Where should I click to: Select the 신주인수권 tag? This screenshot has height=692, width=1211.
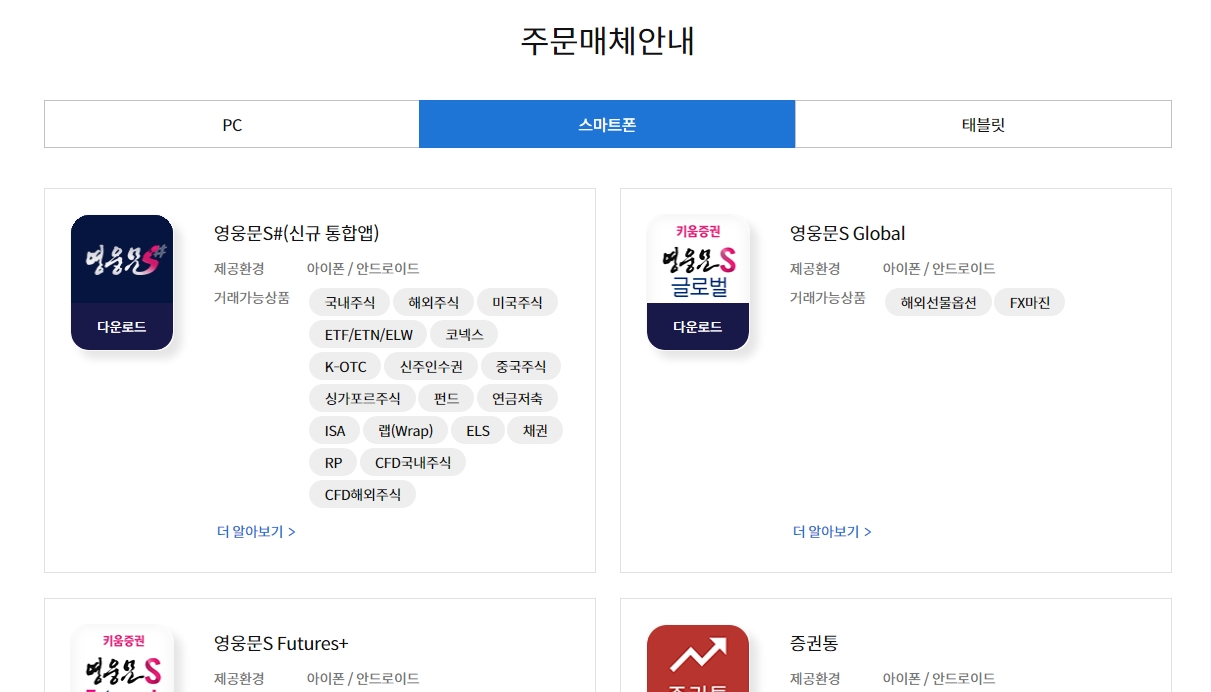(x=431, y=366)
